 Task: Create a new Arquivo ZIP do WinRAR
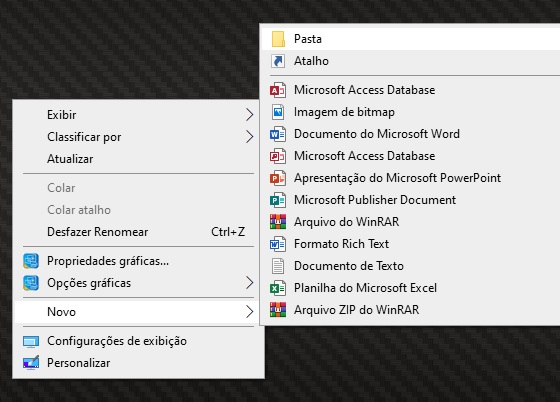coord(411,310)
